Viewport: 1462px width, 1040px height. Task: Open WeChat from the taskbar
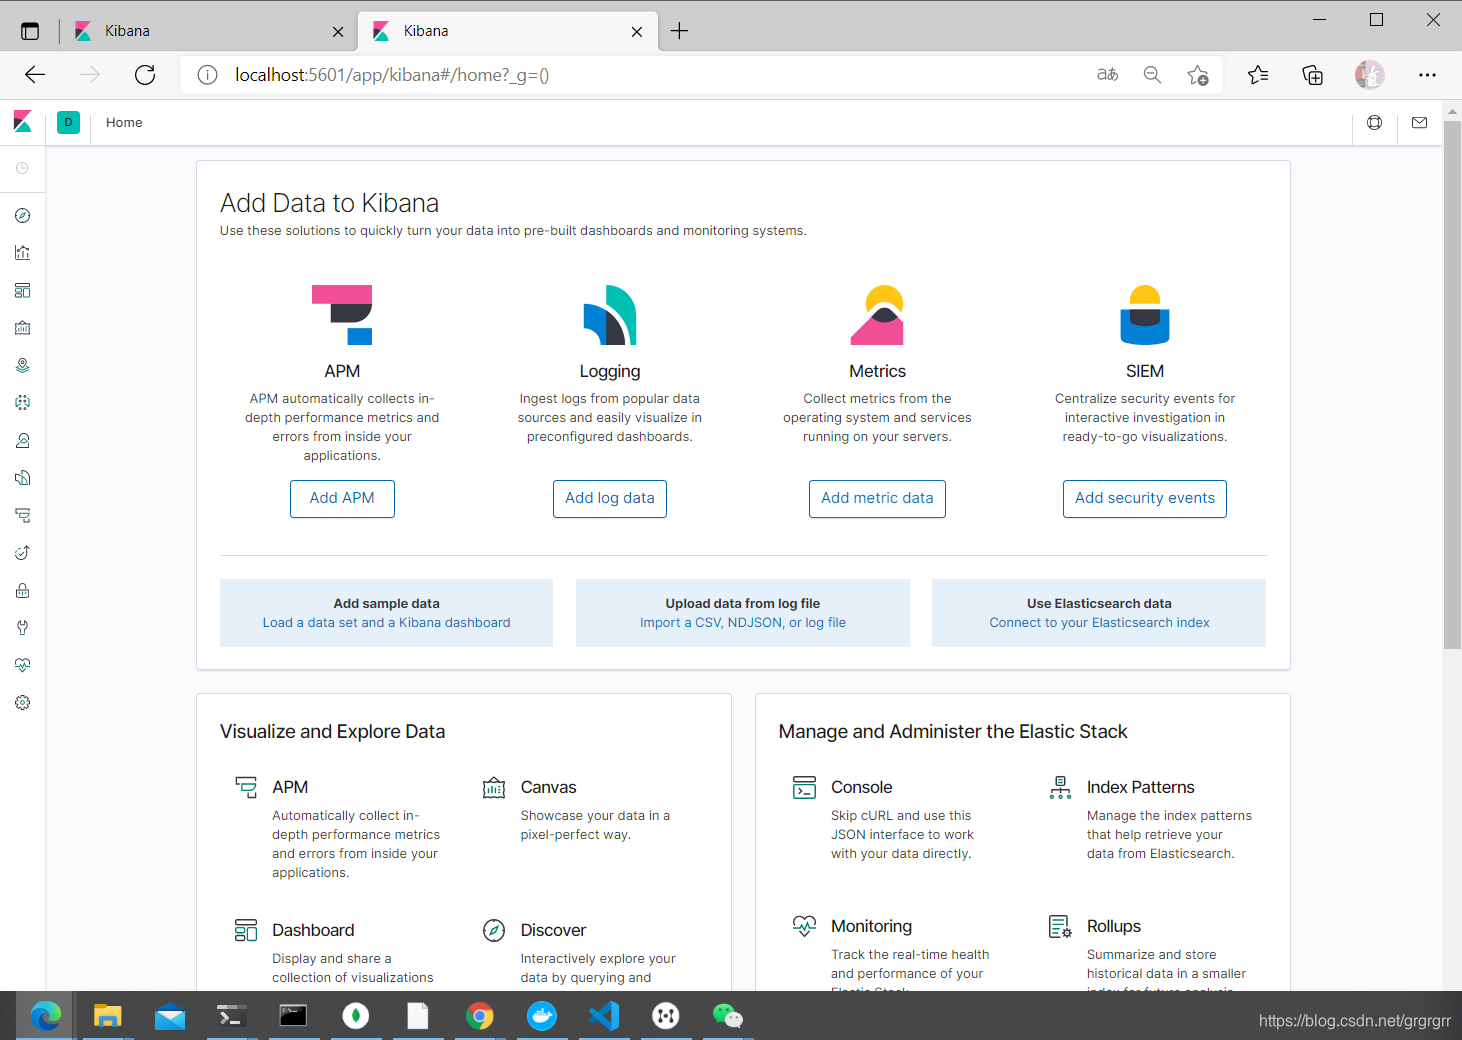[728, 1016]
